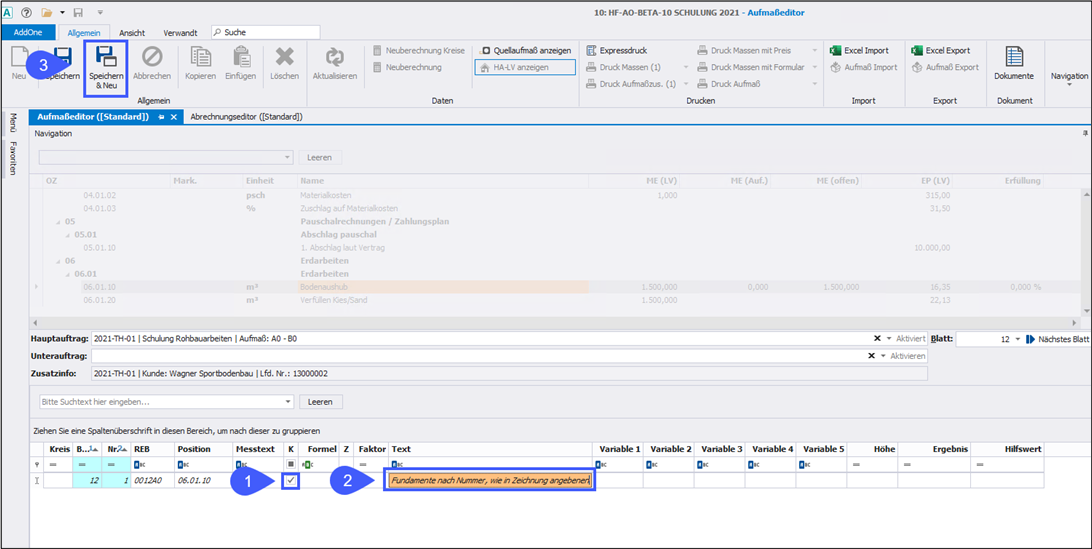1092x549 pixels.
Task: Click the Aktualisieren refresh icon
Action: (334, 59)
